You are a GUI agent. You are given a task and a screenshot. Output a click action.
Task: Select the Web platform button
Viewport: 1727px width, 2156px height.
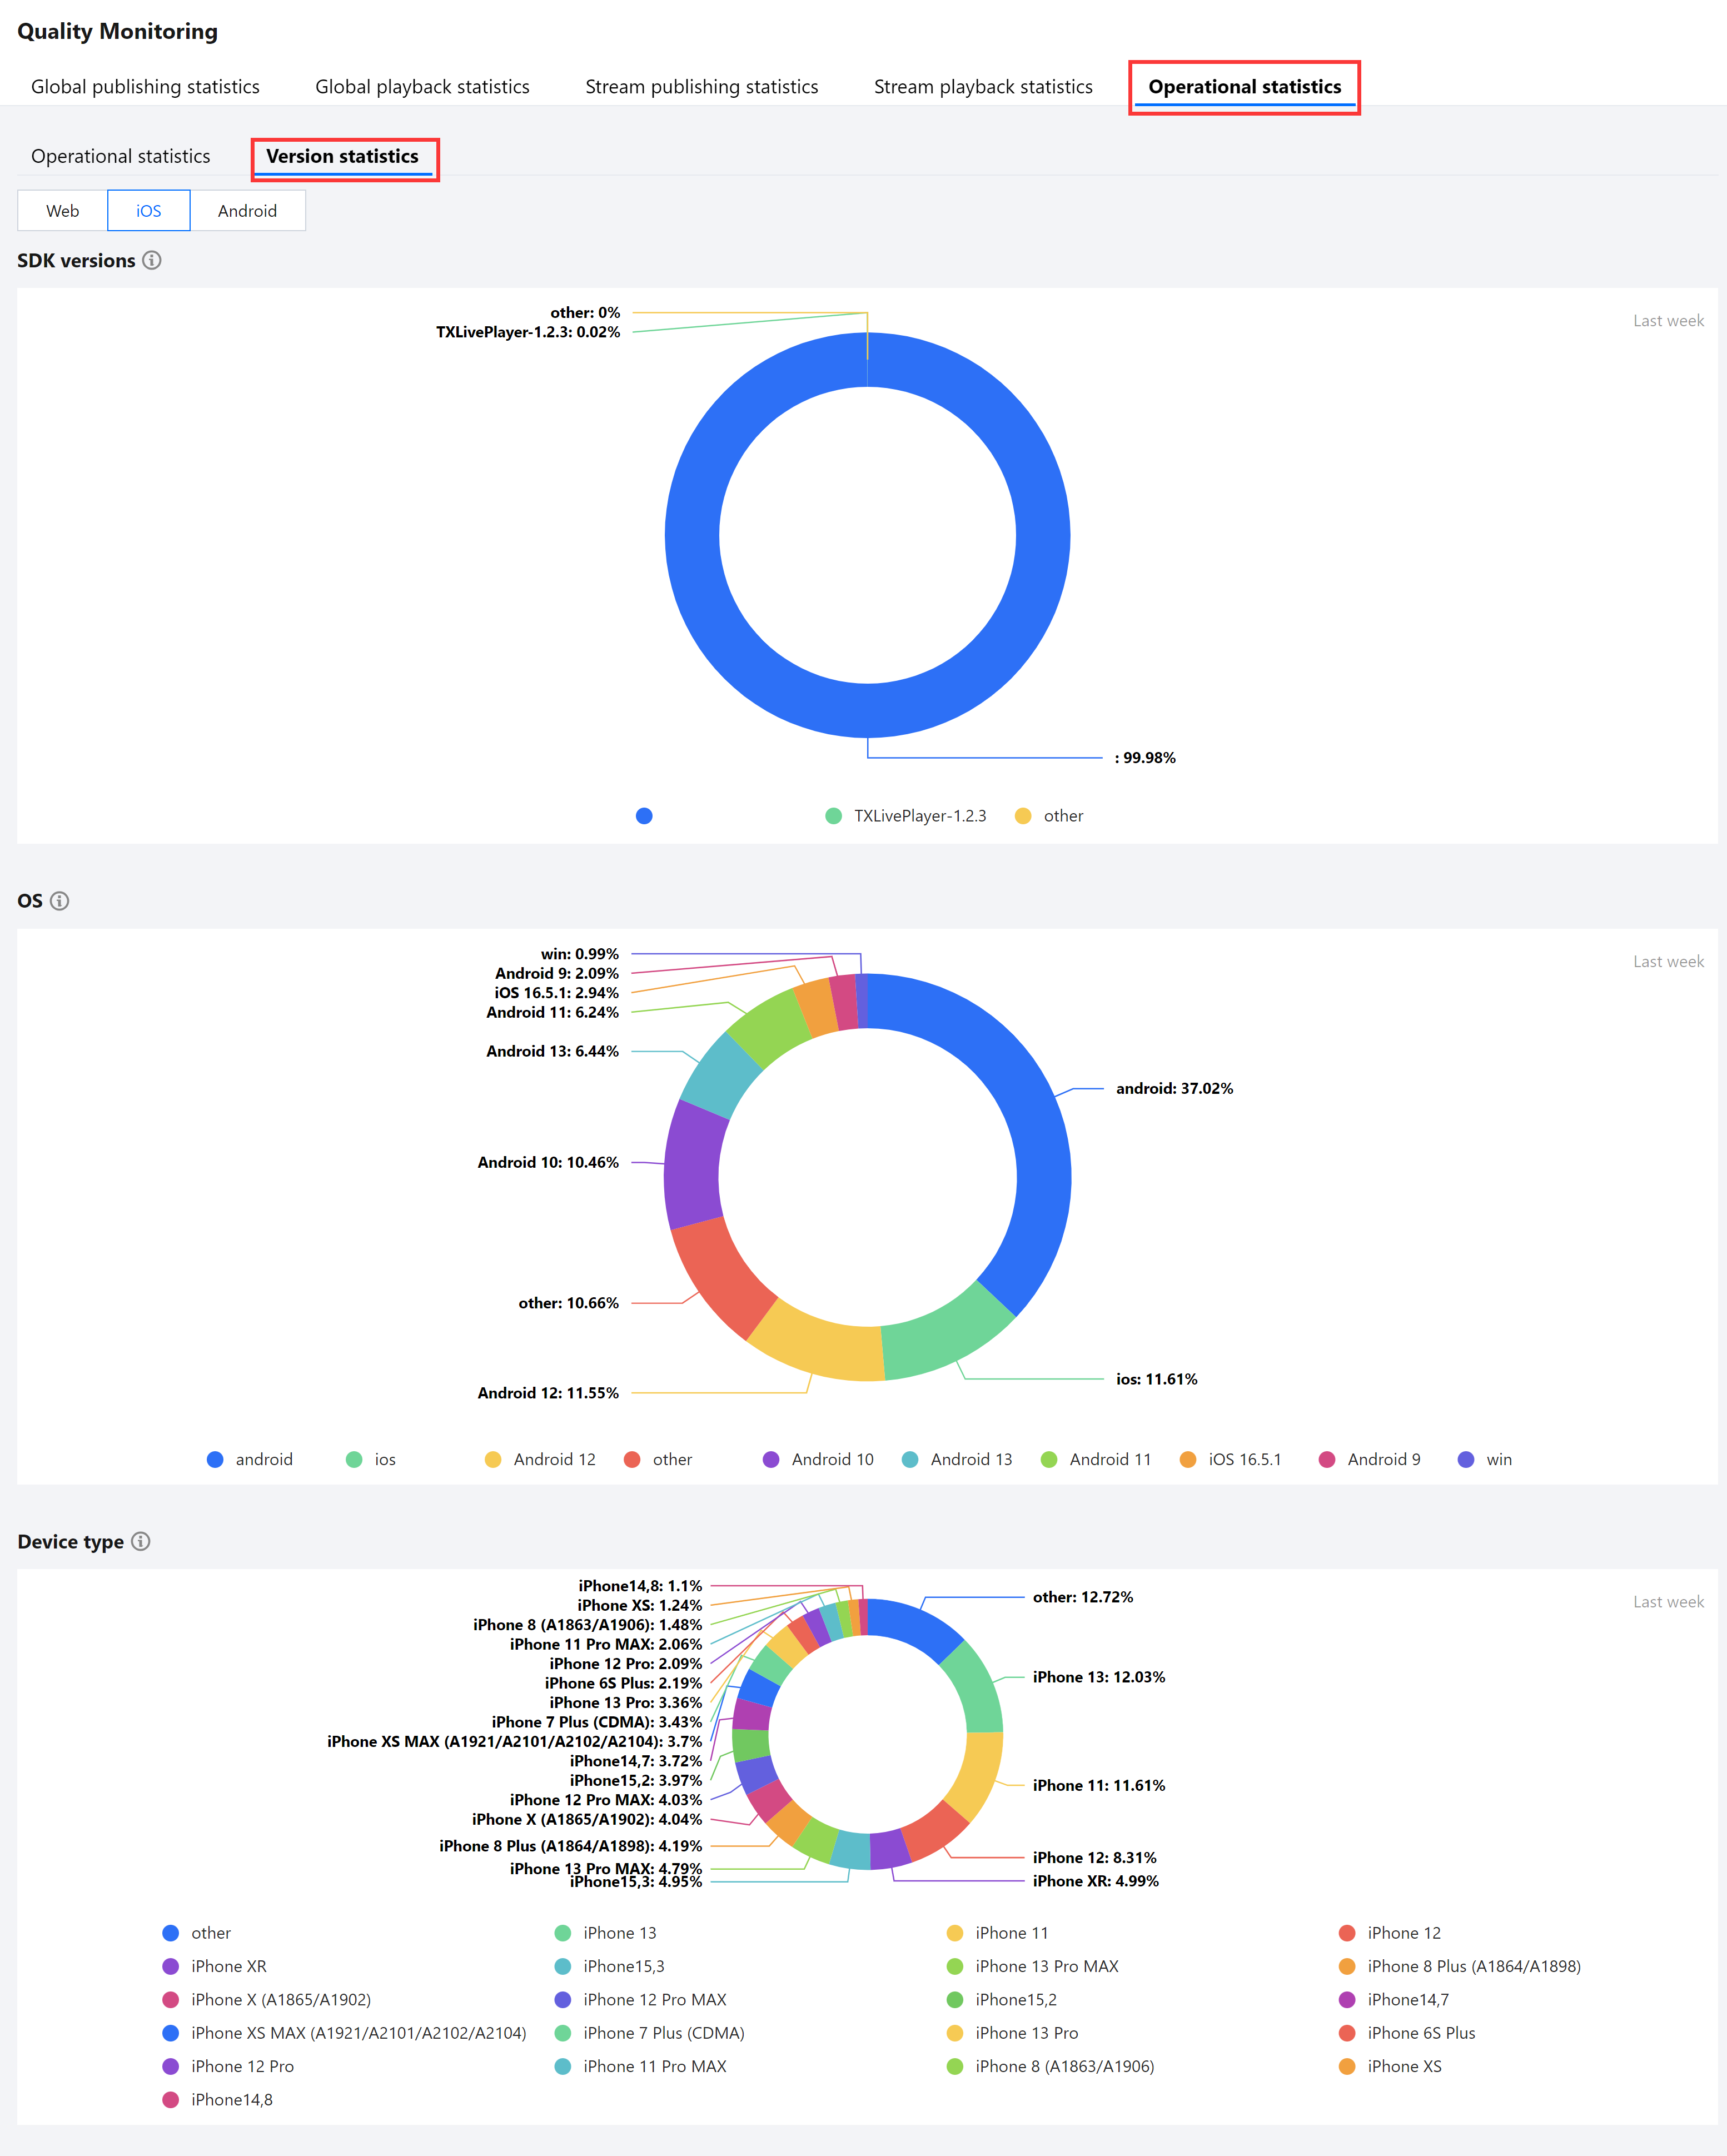point(63,211)
